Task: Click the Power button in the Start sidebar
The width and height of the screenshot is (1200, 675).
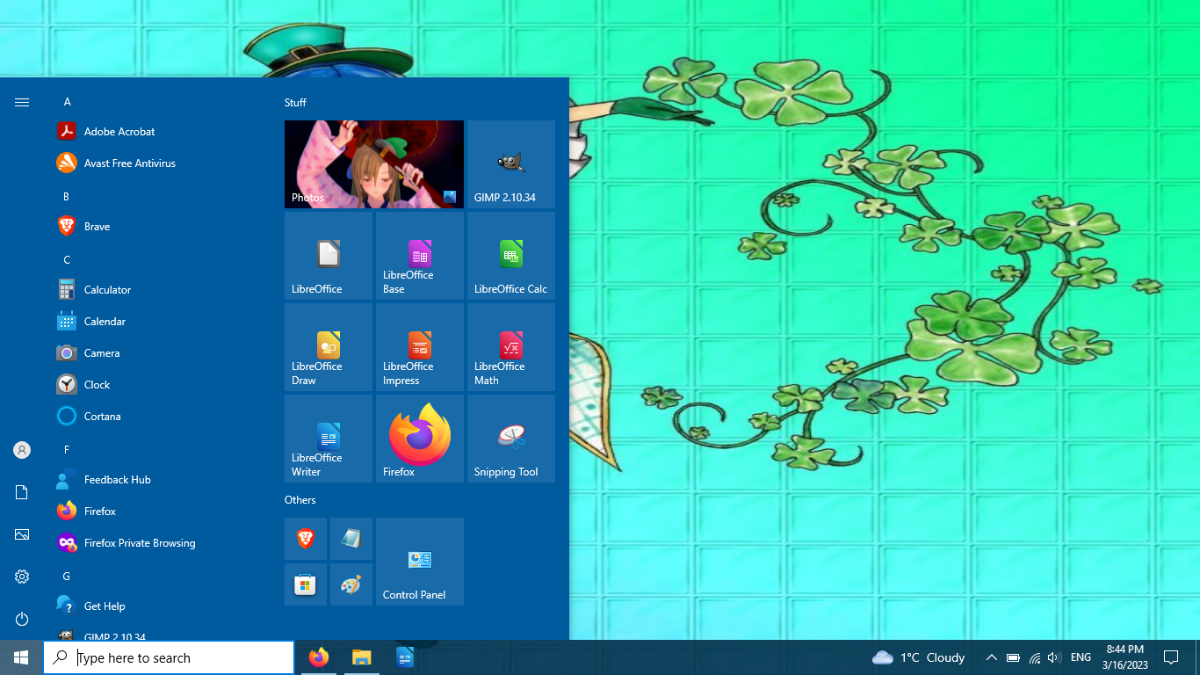Action: (x=22, y=619)
